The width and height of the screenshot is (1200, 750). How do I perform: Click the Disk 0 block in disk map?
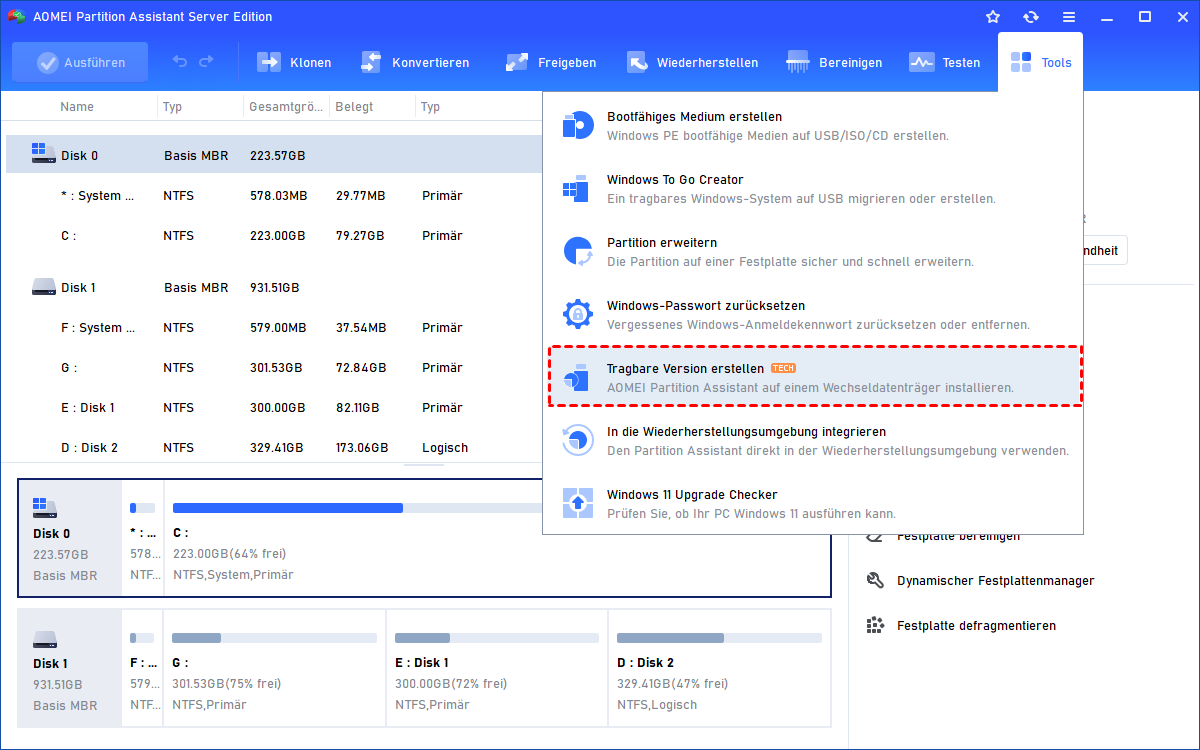coord(69,539)
